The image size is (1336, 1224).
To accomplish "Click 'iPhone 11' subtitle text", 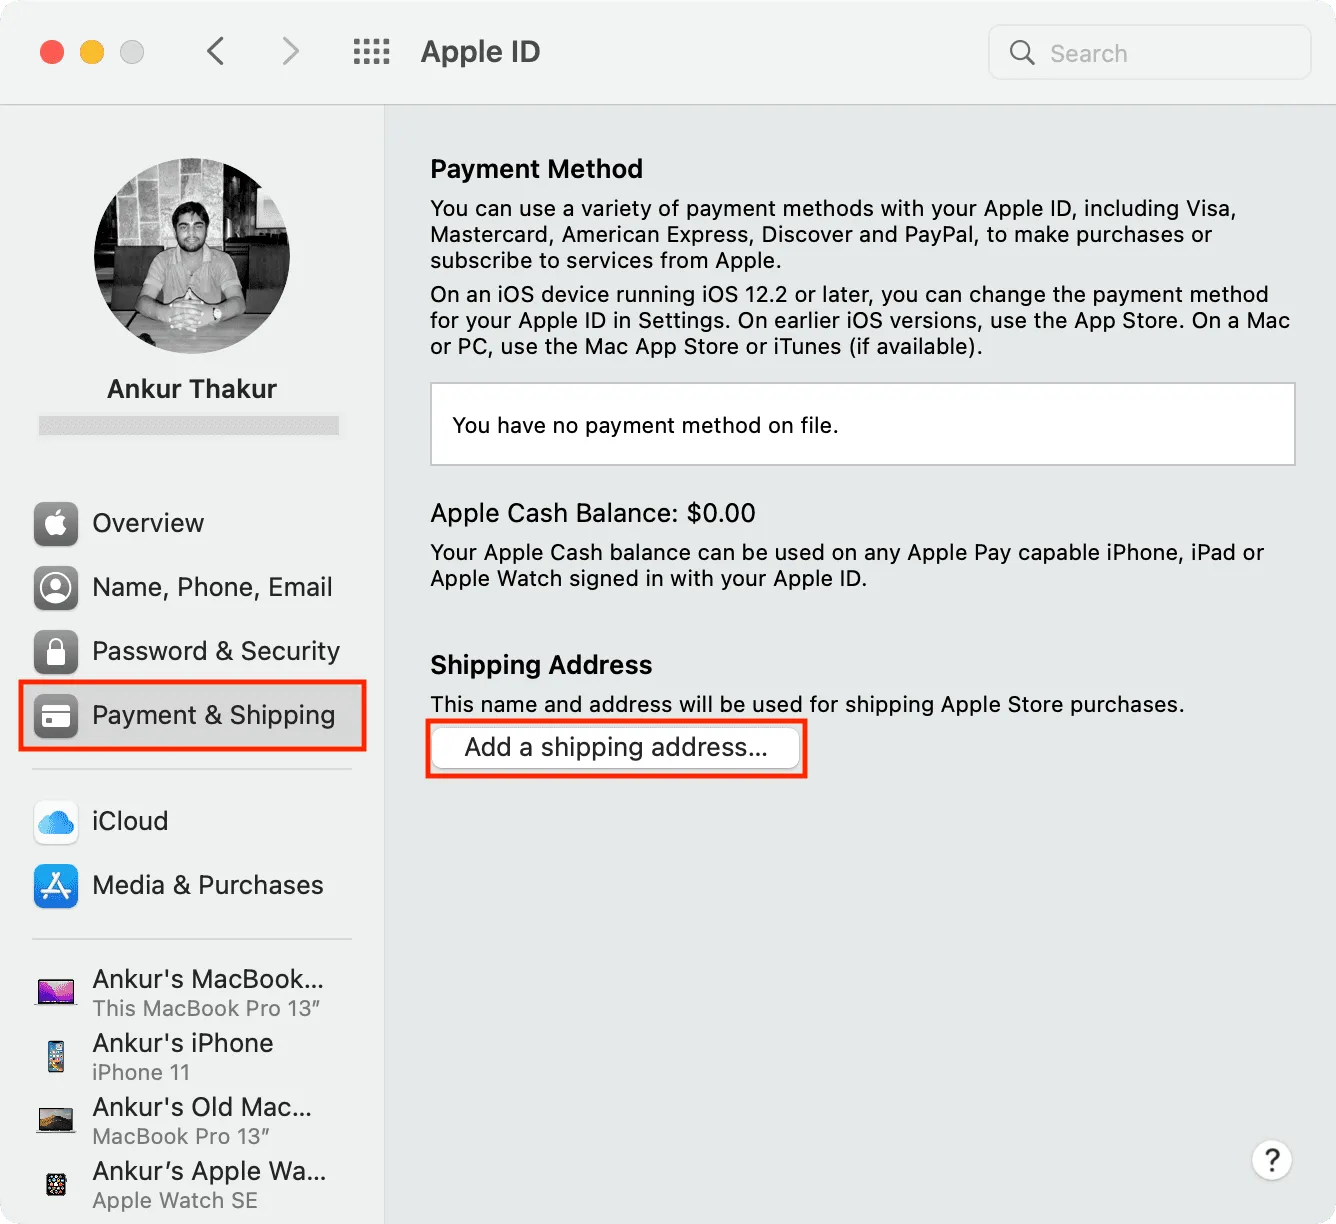I will tap(141, 1073).
